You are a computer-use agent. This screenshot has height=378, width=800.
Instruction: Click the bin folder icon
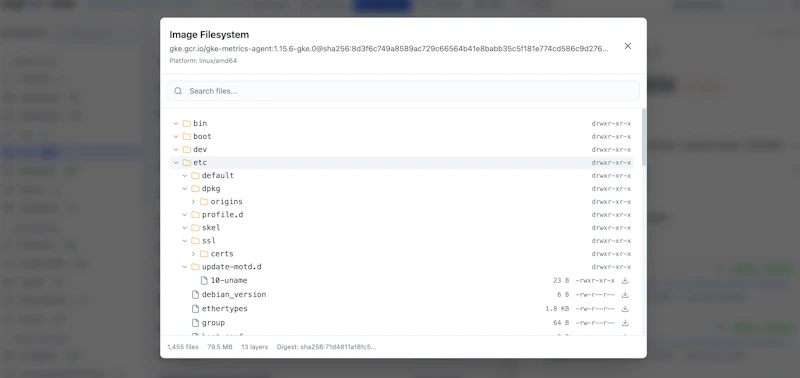click(187, 123)
